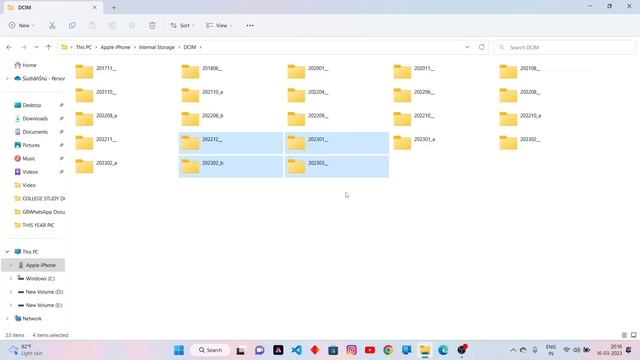Viewport: 640px width, 360px height.
Task: Click the Forward navigation arrow
Action: [x=24, y=47]
